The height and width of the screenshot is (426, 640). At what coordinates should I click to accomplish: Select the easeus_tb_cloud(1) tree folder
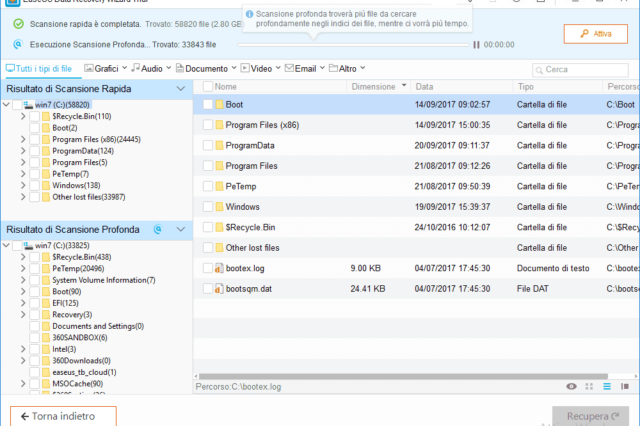point(84,372)
